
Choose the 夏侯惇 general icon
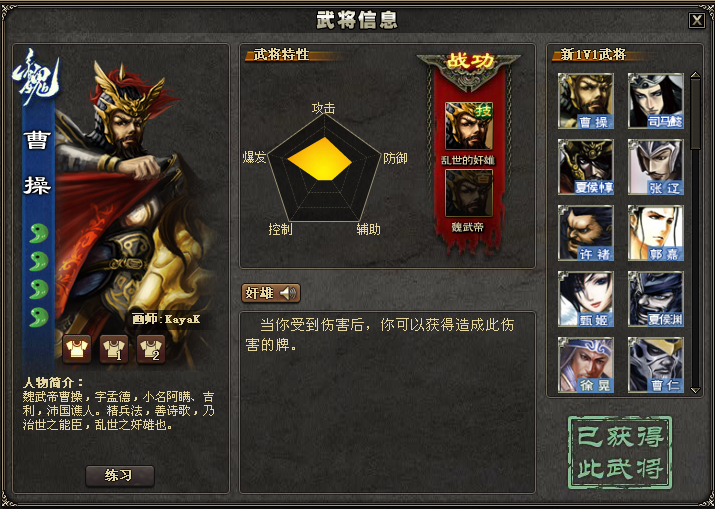coord(585,167)
